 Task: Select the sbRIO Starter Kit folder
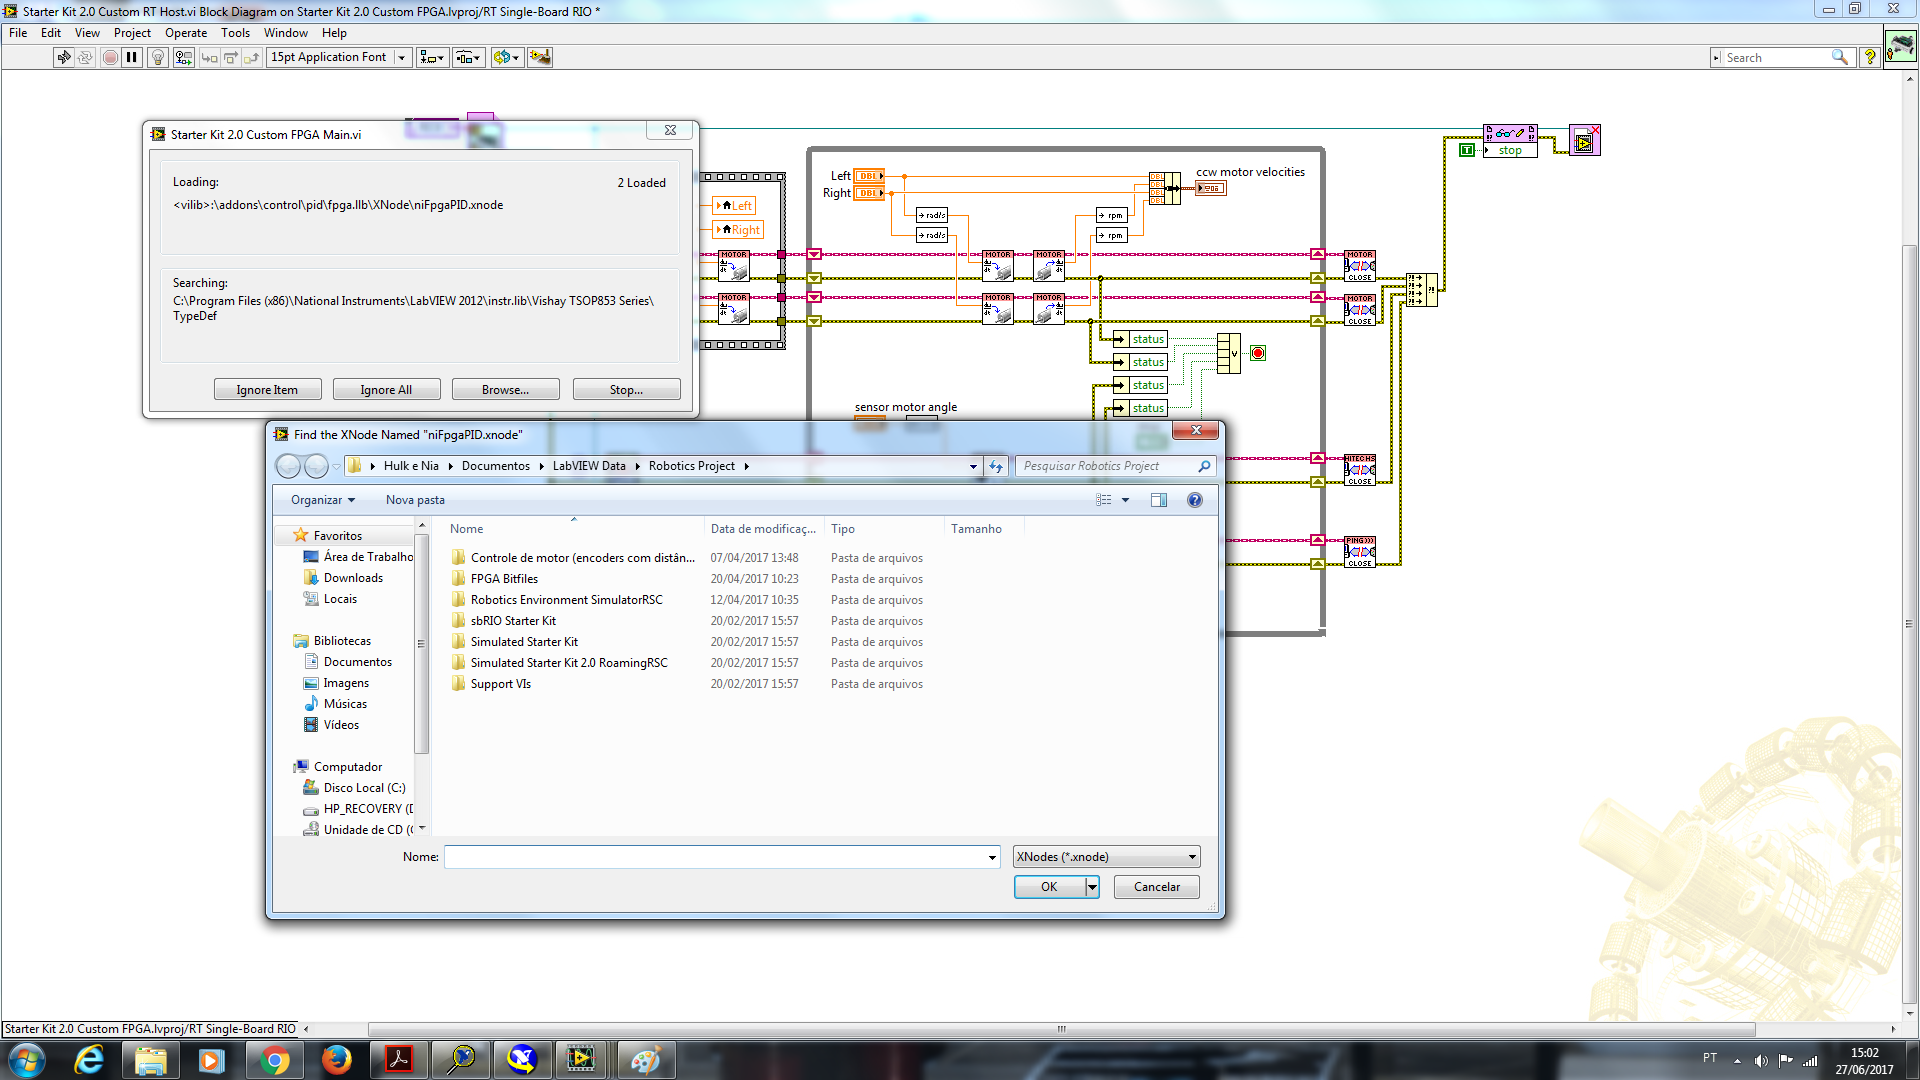pos(513,621)
